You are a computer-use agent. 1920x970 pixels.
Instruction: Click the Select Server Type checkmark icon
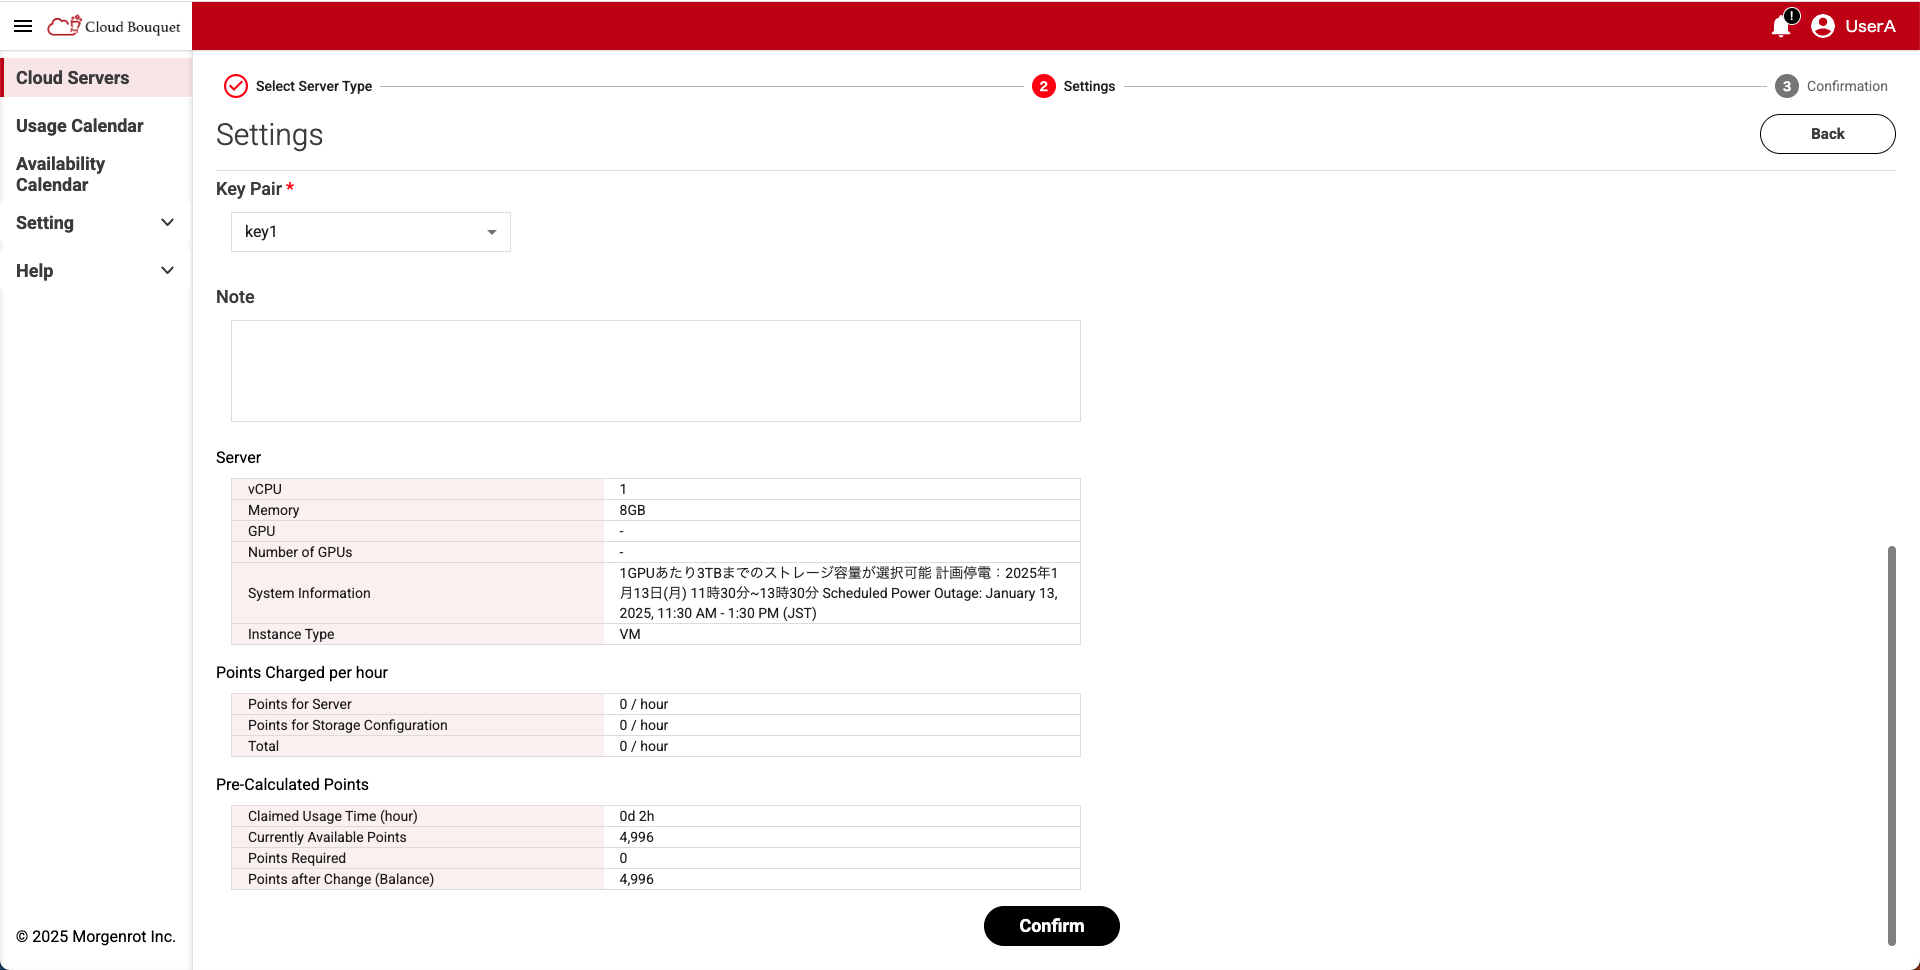[x=236, y=86]
